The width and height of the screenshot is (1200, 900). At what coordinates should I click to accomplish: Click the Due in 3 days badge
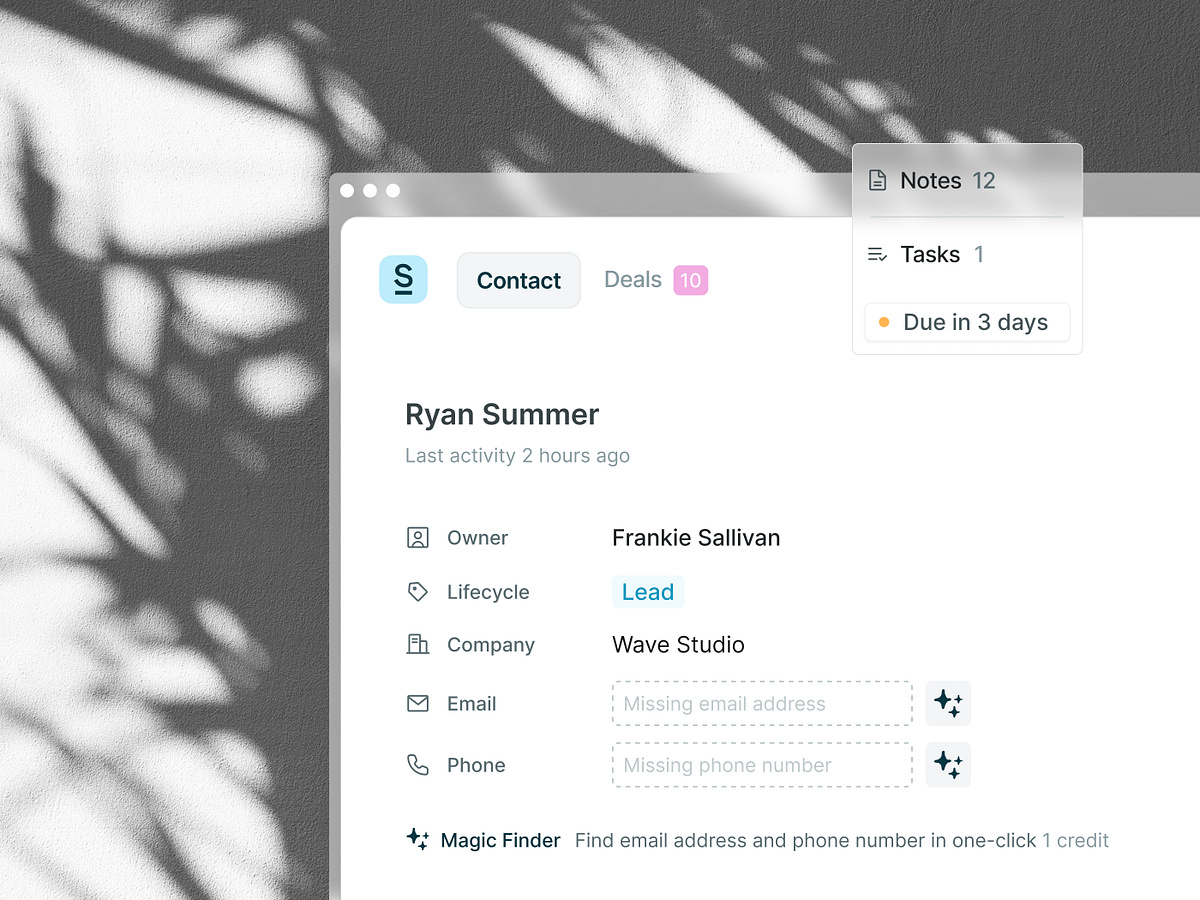pyautogui.click(x=966, y=322)
